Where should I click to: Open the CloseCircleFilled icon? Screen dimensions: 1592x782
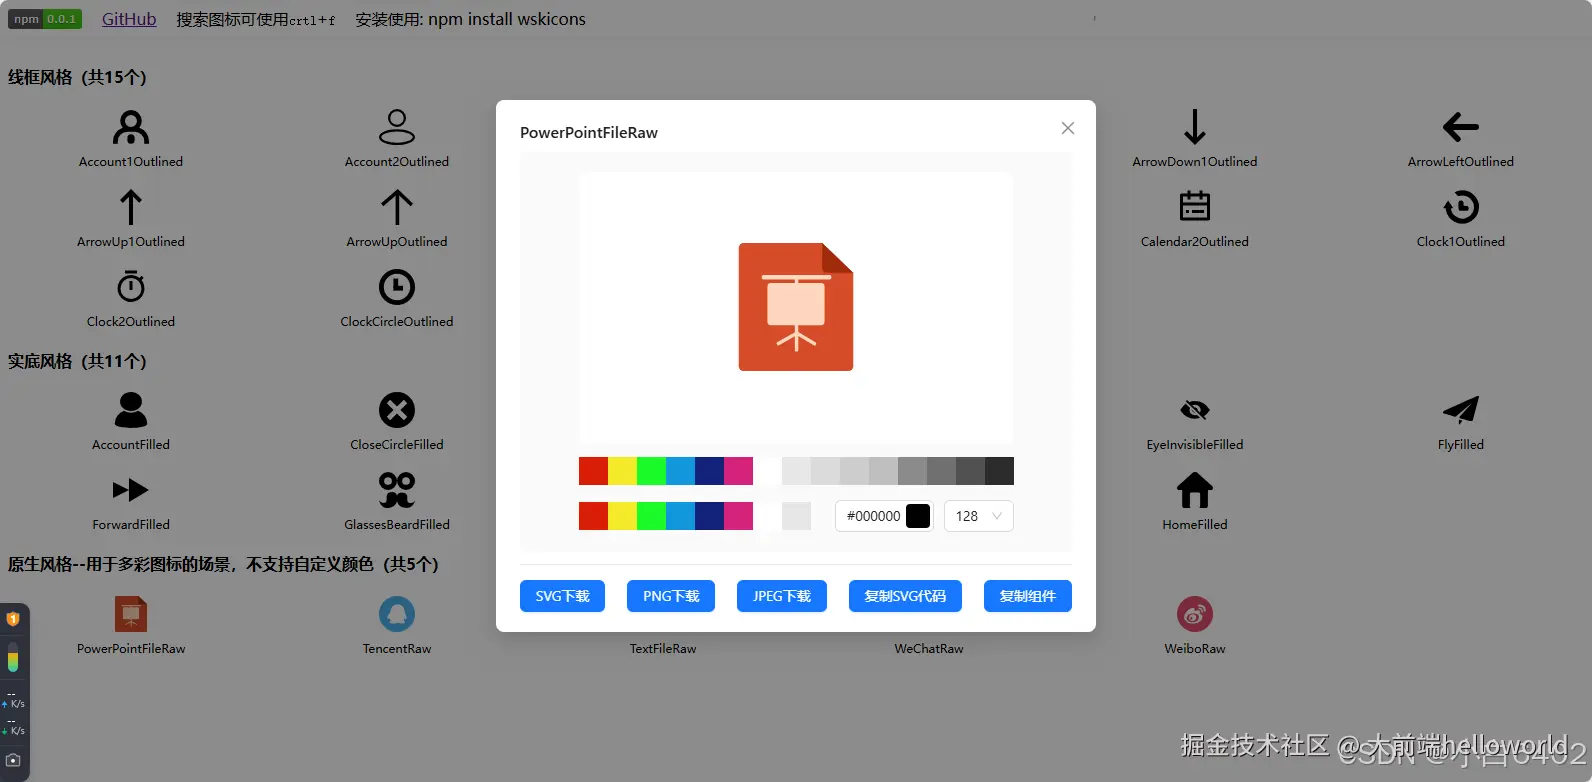point(397,410)
